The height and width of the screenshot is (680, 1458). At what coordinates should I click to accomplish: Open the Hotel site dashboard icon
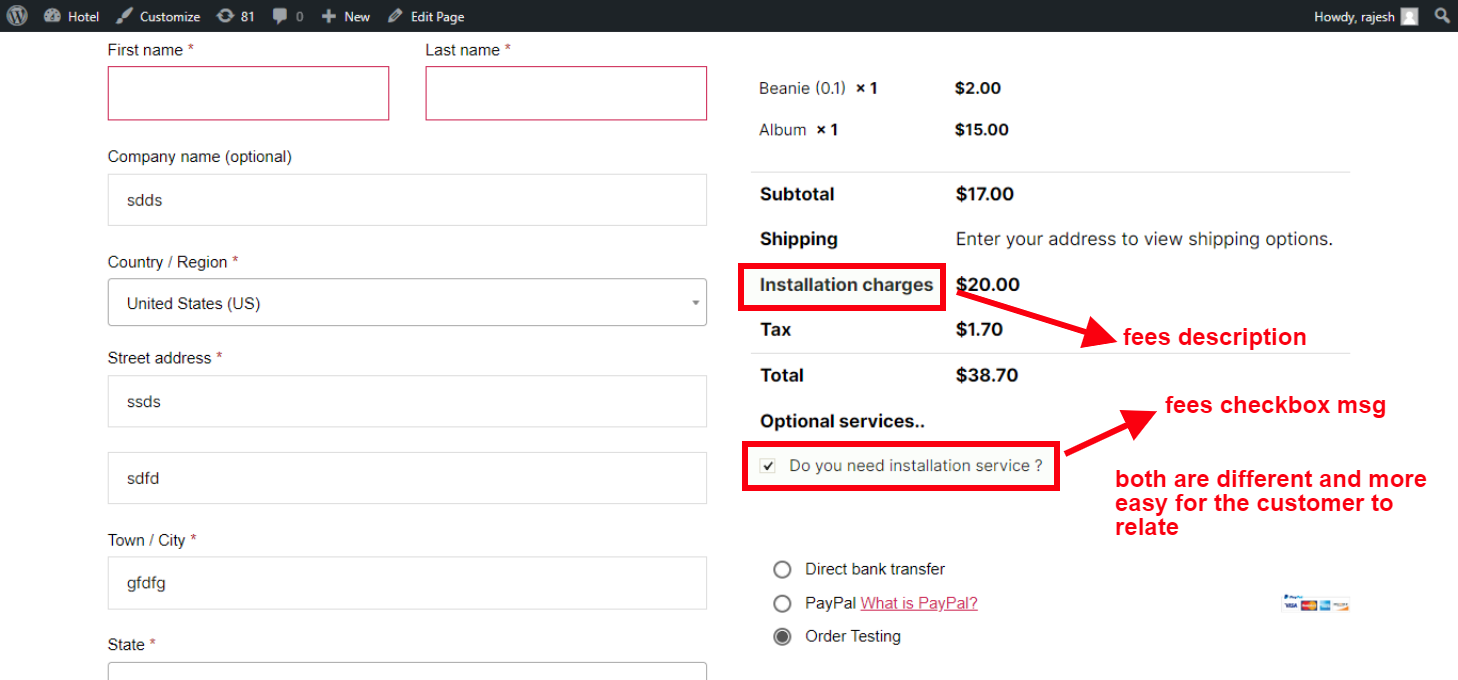coord(52,16)
